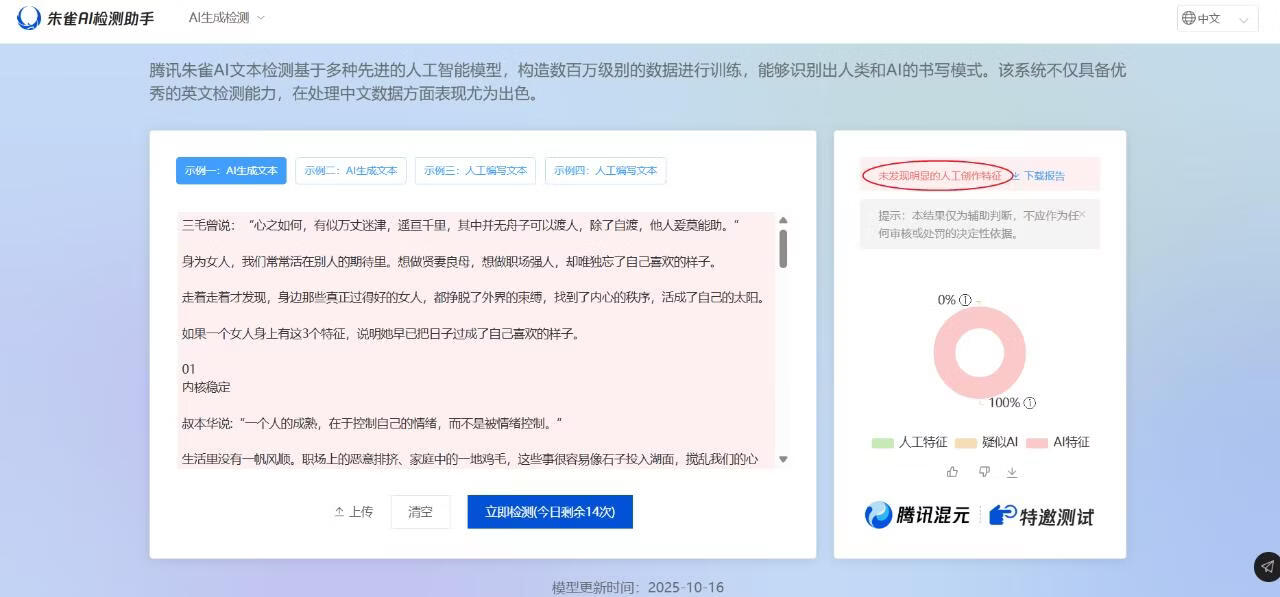
Task: Clear the text with 清空 button
Action: (420, 511)
